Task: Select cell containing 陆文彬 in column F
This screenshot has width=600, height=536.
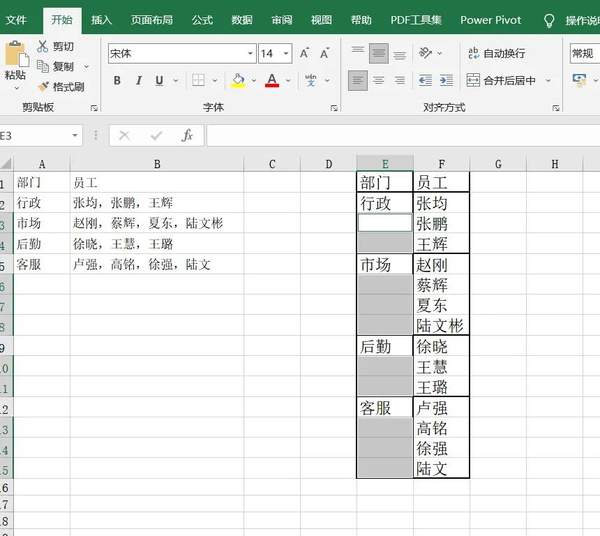Action: point(440,325)
